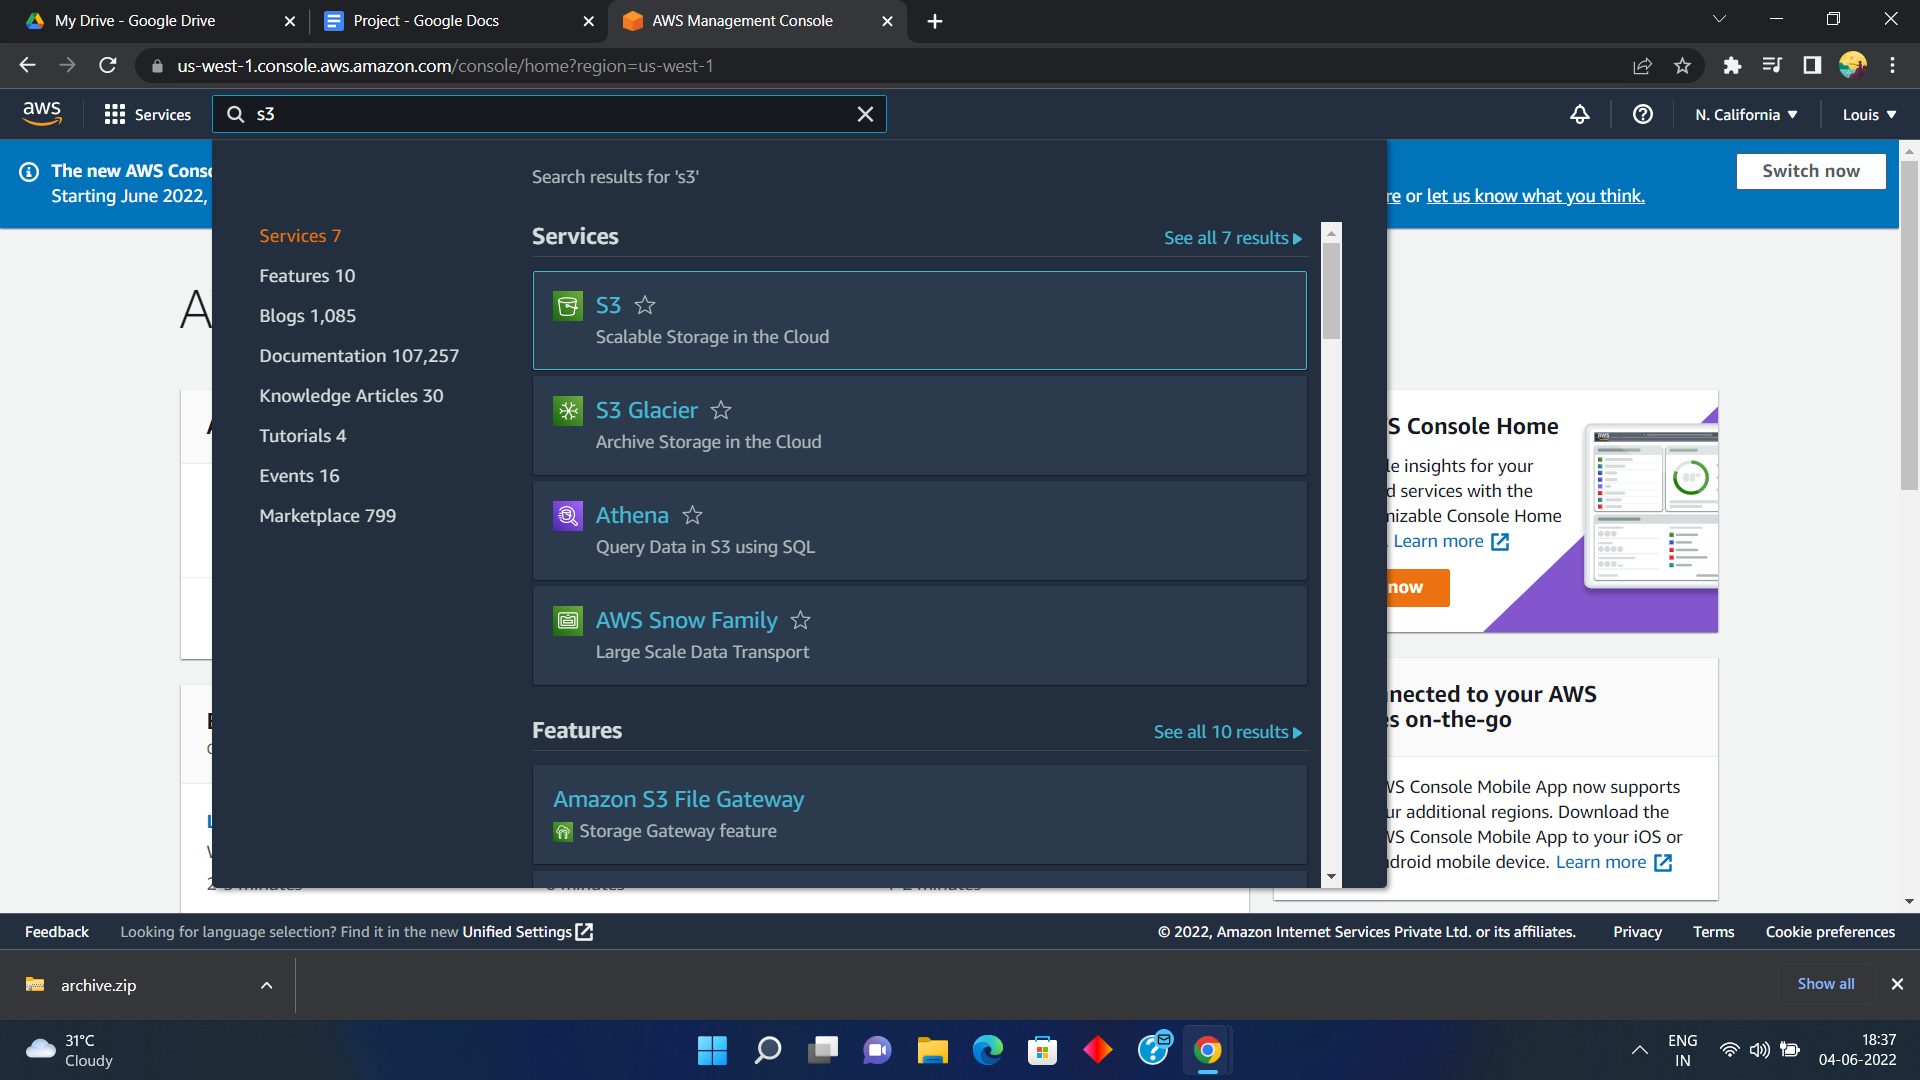Toggle favorite star for Athena
Image resolution: width=1920 pixels, height=1080 pixels.
[x=692, y=515]
